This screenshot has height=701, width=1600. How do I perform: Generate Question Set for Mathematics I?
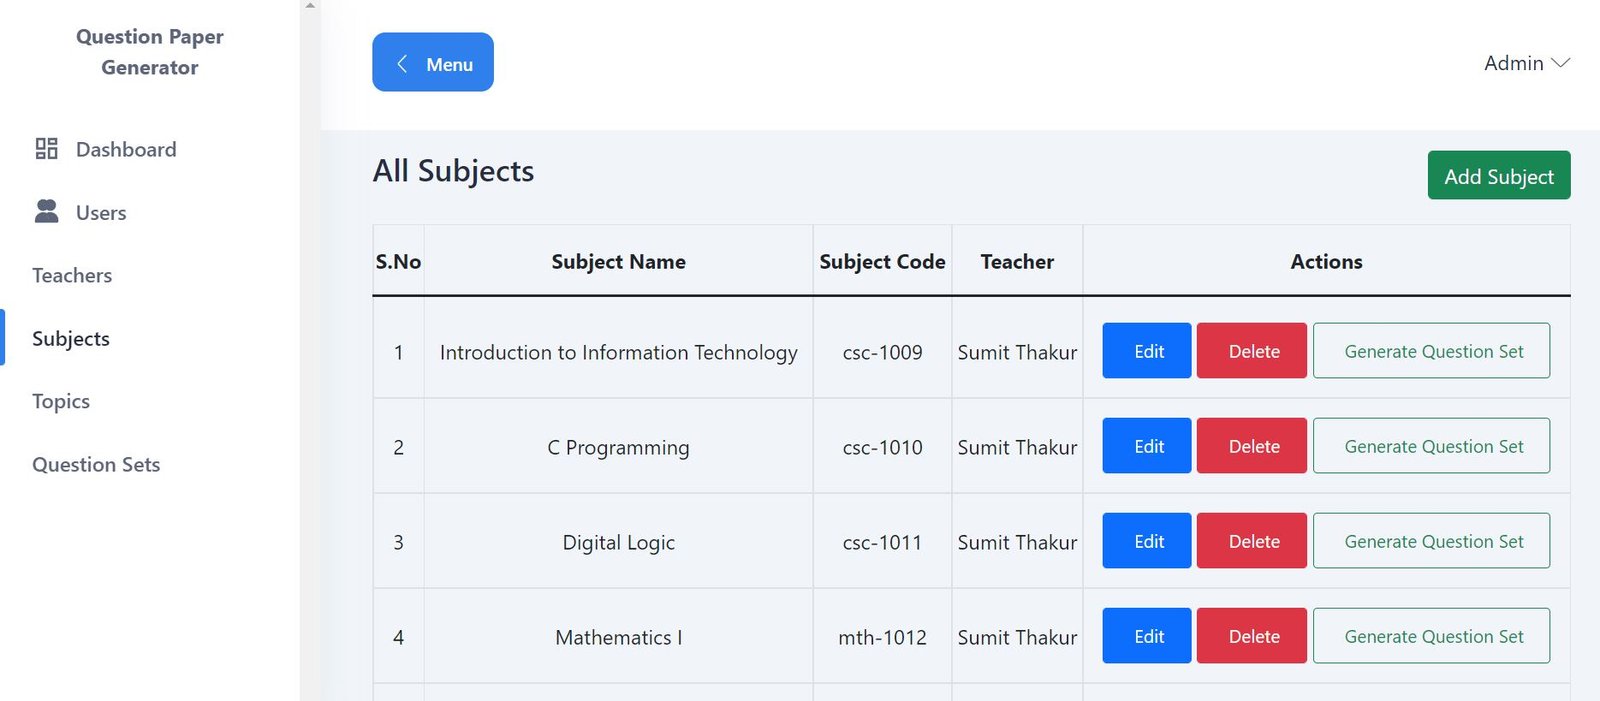point(1431,636)
